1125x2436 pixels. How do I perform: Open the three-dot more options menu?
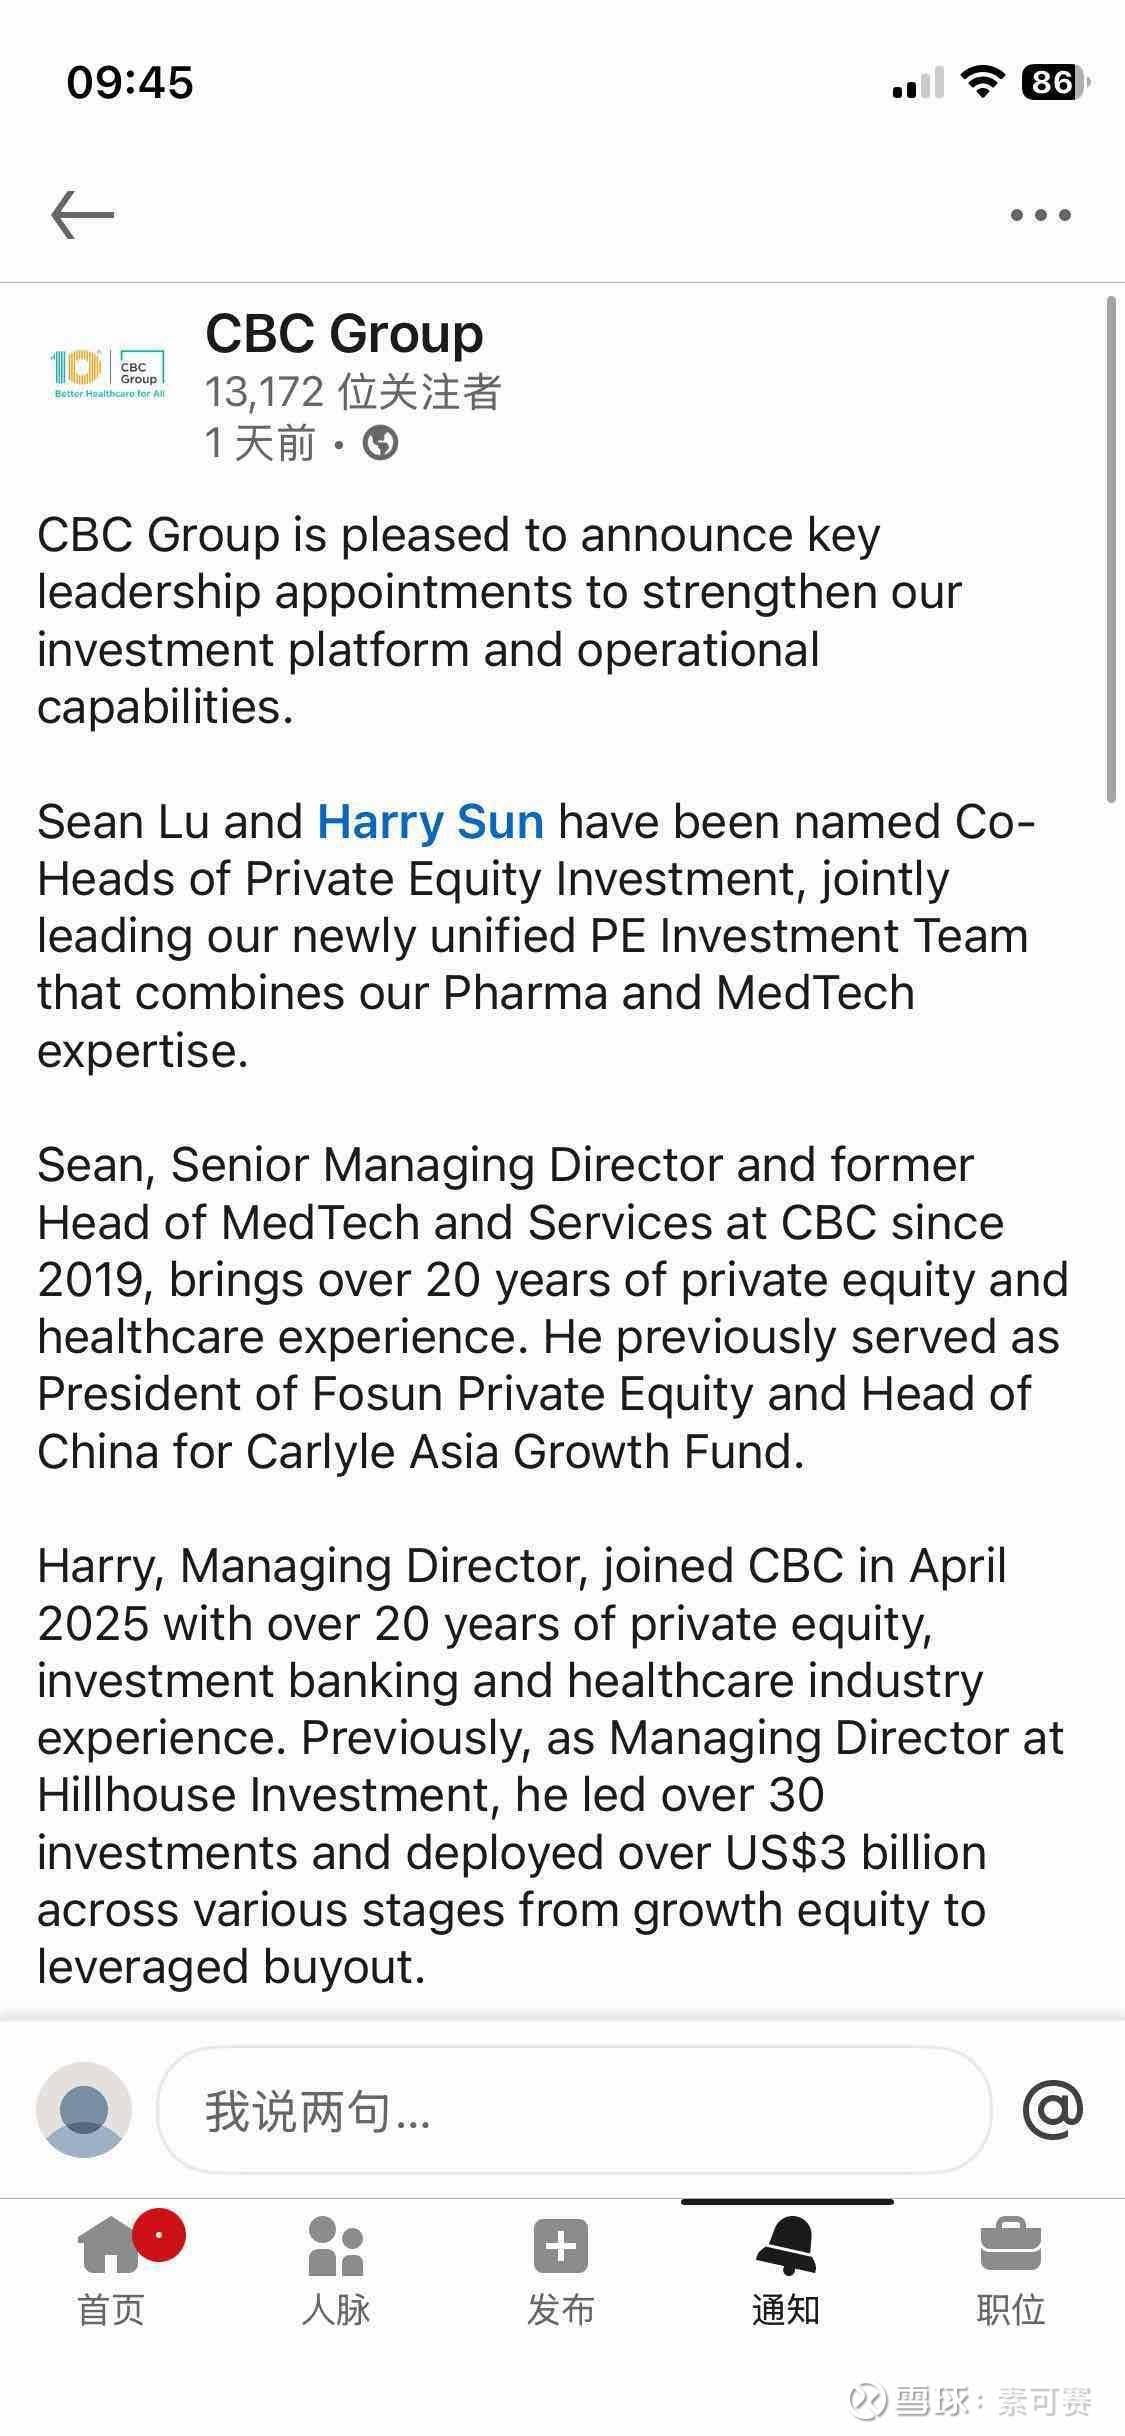click(1040, 215)
